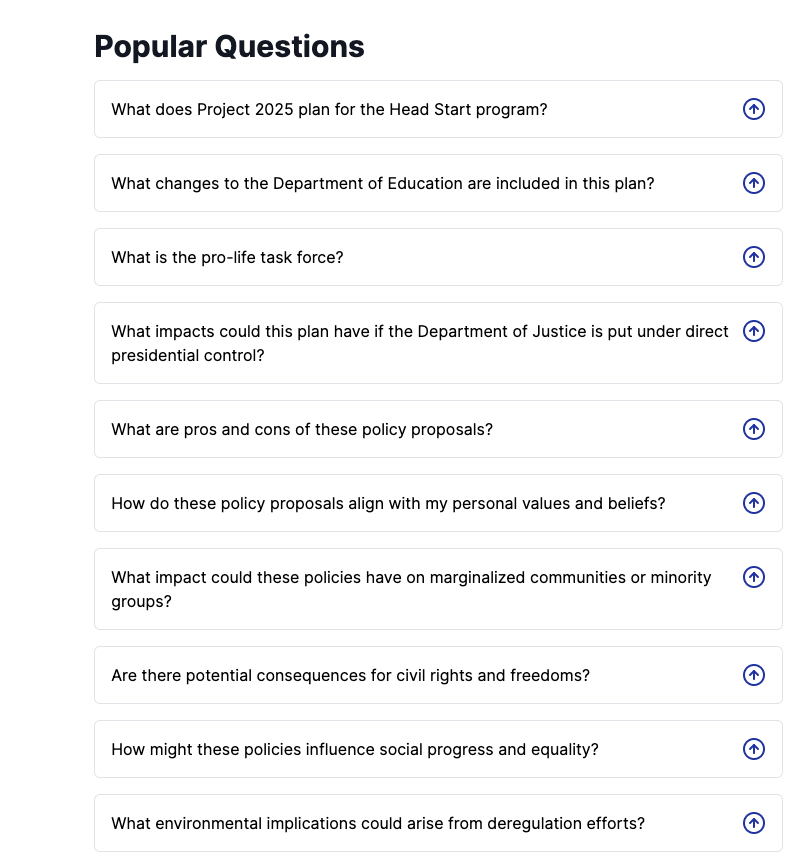
Task: Click the submit arrow for pro-life task force question
Action: pos(754,257)
